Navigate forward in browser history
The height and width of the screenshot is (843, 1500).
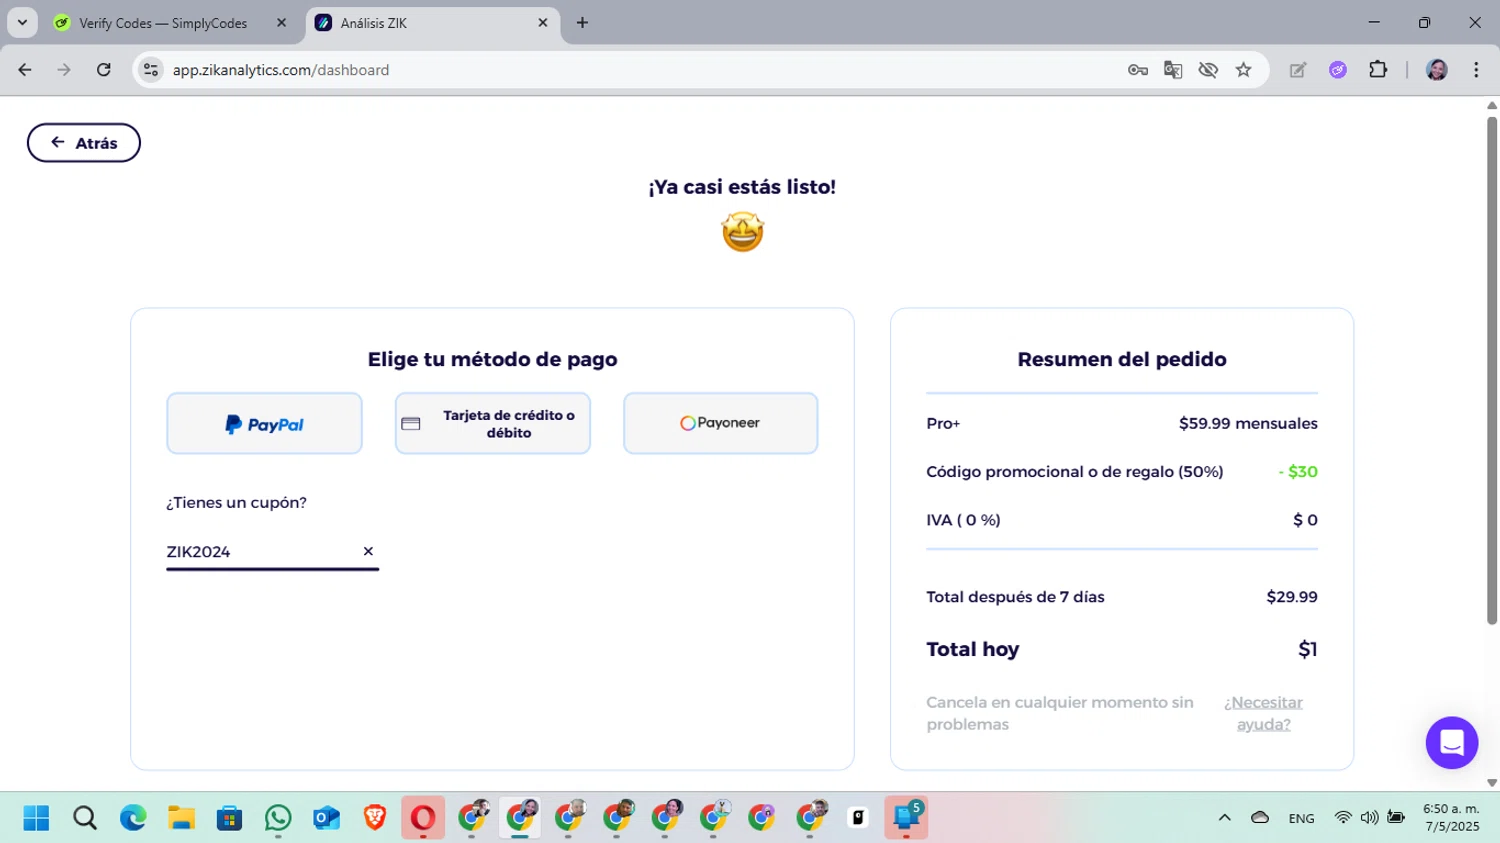pos(64,70)
